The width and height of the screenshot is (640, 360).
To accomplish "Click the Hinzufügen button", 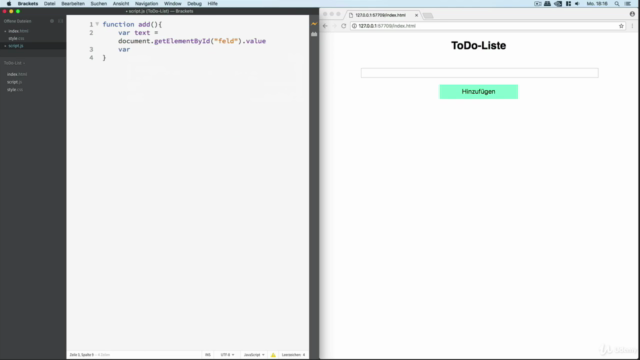I will coord(478,91).
